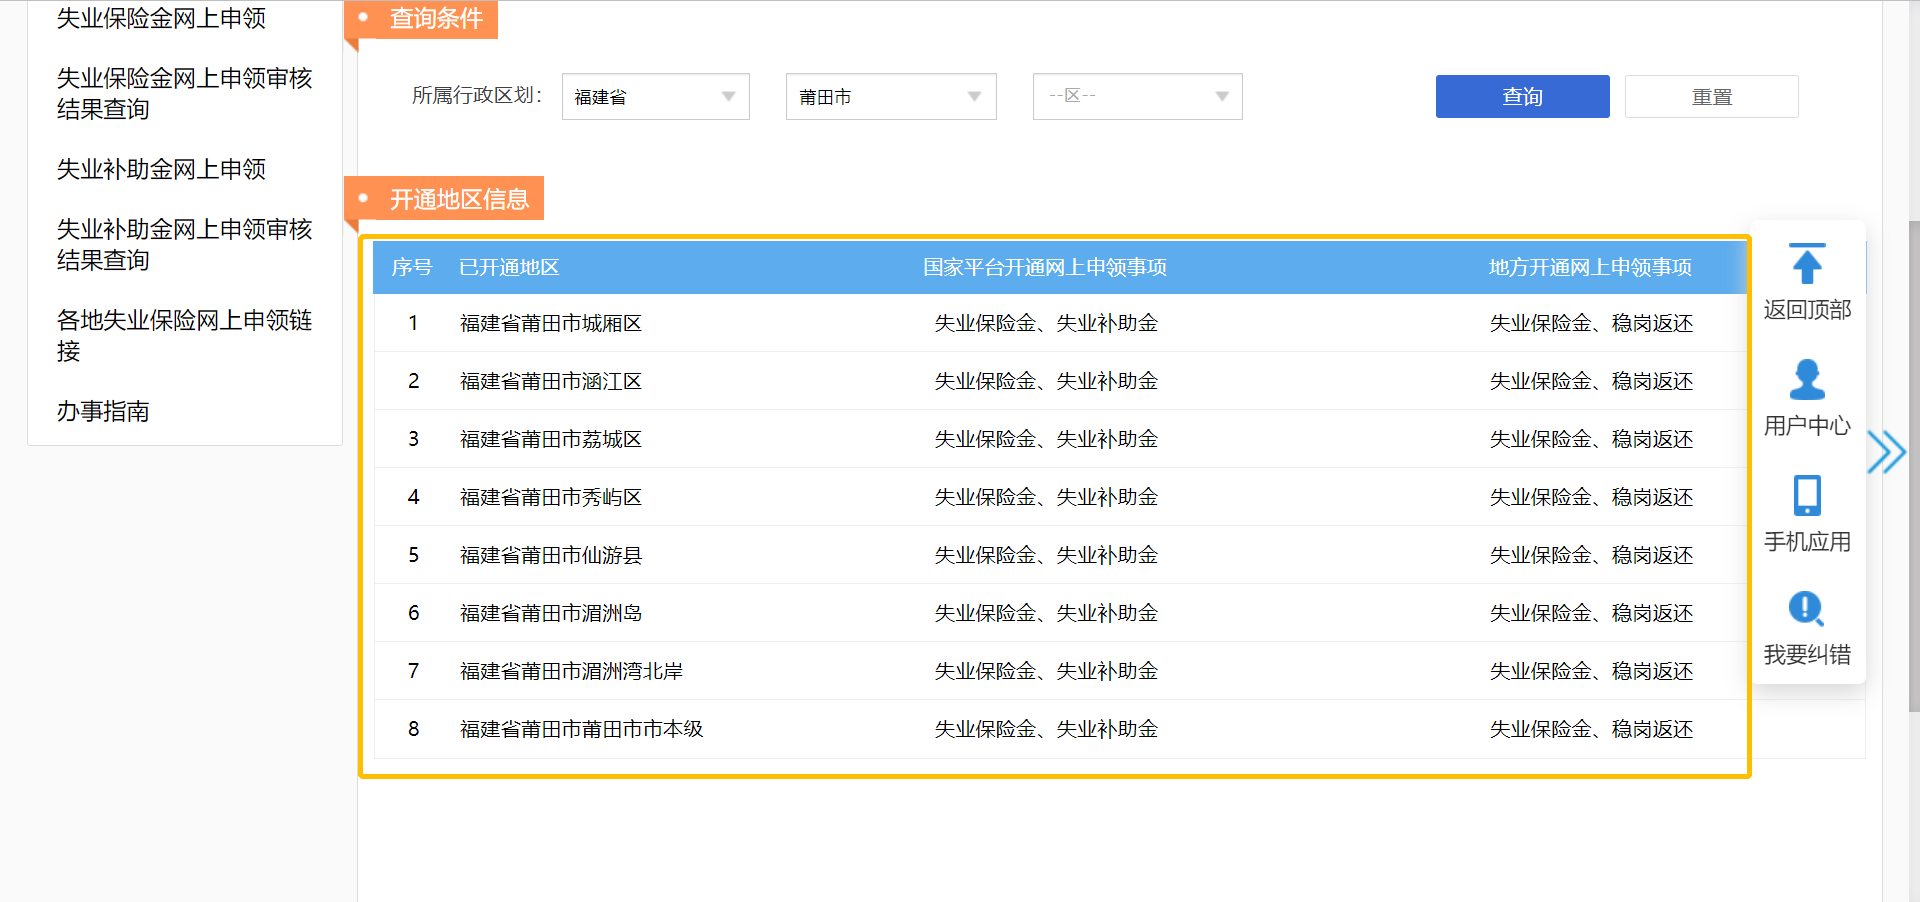Viewport: 1920px width, 902px height.
Task: Click the blue 查询 button
Action: (x=1522, y=97)
